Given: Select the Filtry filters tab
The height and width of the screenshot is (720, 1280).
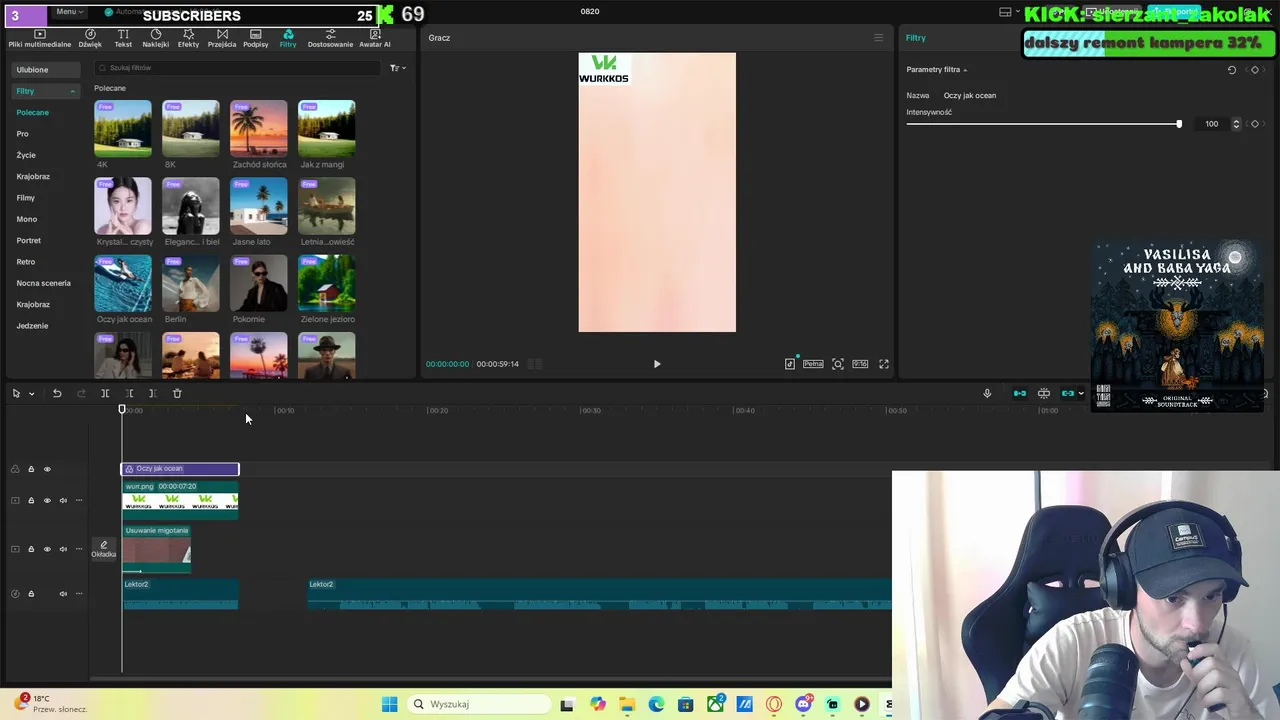Looking at the screenshot, I should (x=288, y=38).
